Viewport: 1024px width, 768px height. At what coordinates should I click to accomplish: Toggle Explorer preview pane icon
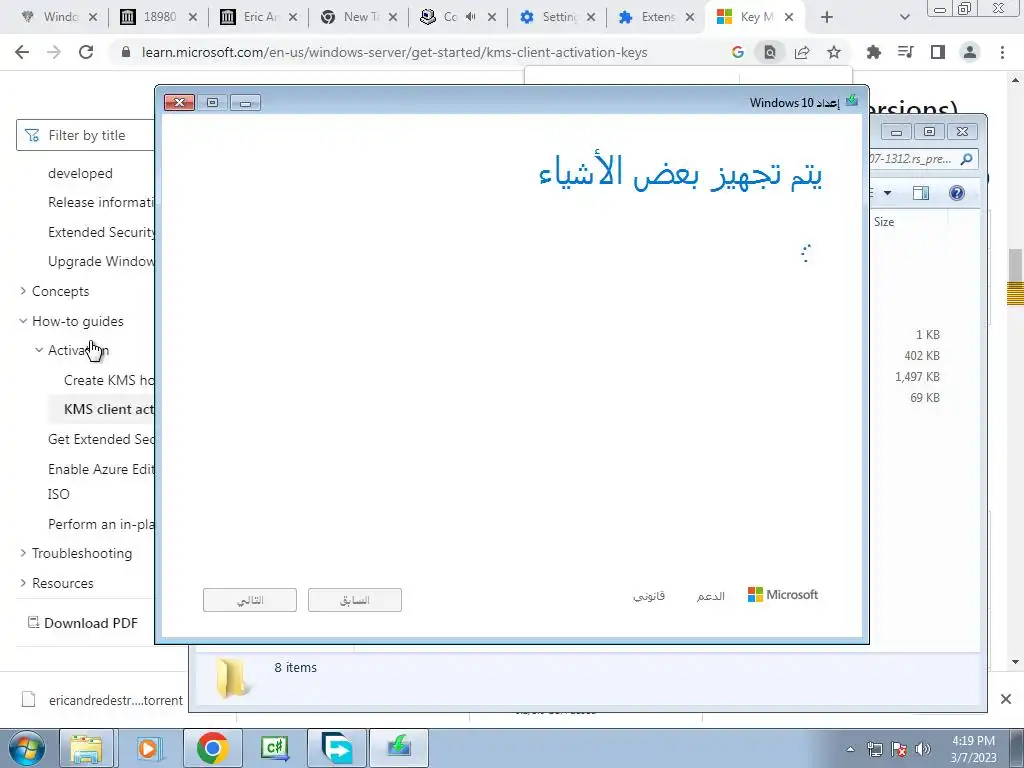[x=921, y=193]
